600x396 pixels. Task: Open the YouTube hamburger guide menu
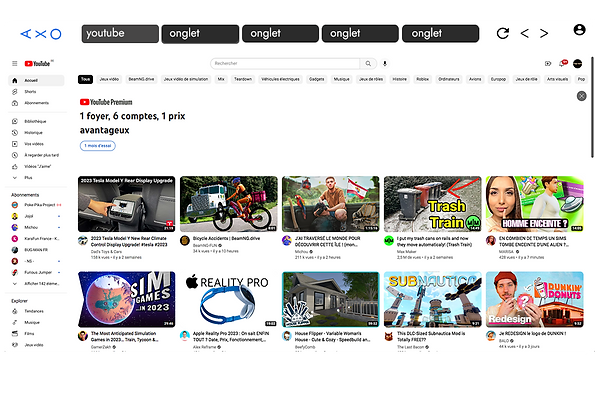click(15, 64)
